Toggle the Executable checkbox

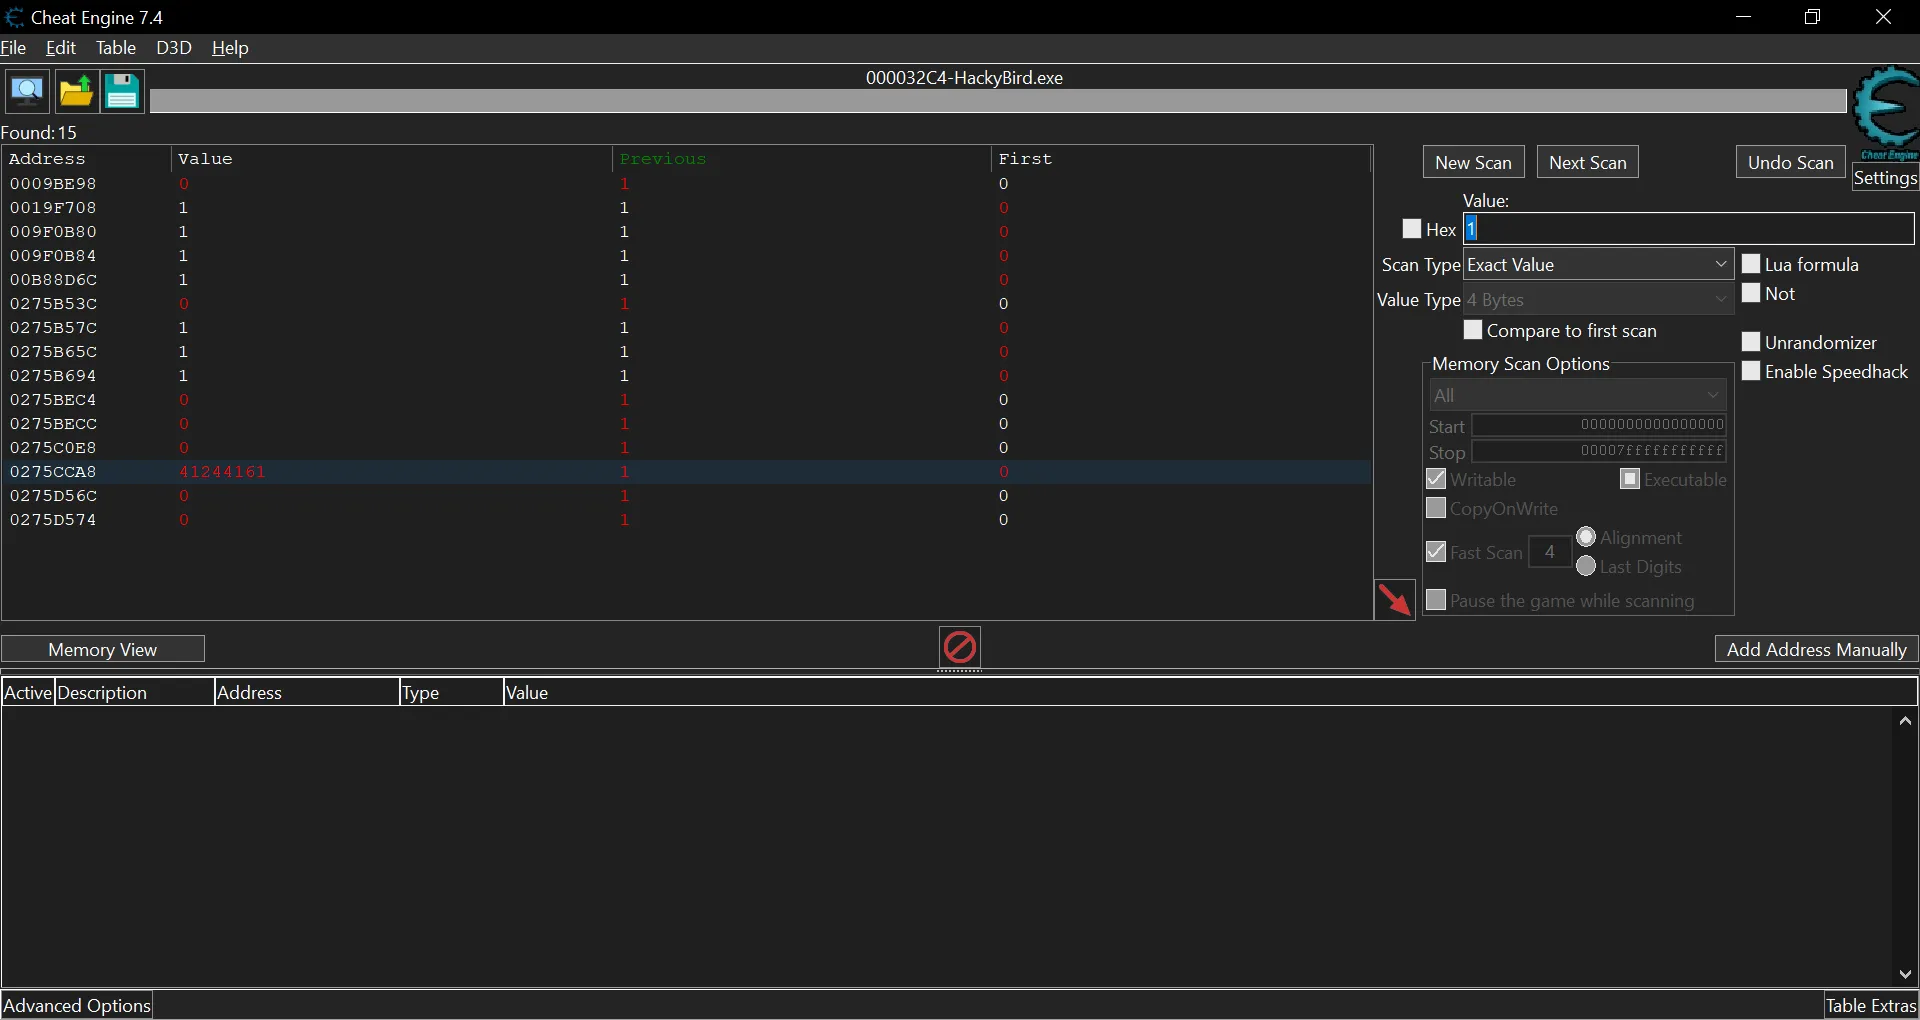1630,479
